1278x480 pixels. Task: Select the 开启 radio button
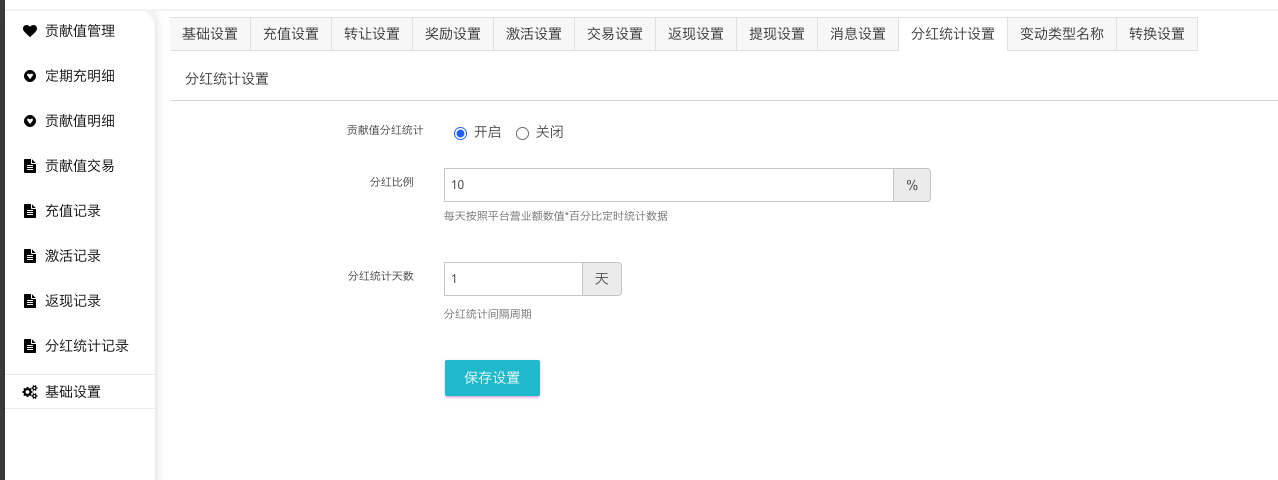click(x=461, y=133)
